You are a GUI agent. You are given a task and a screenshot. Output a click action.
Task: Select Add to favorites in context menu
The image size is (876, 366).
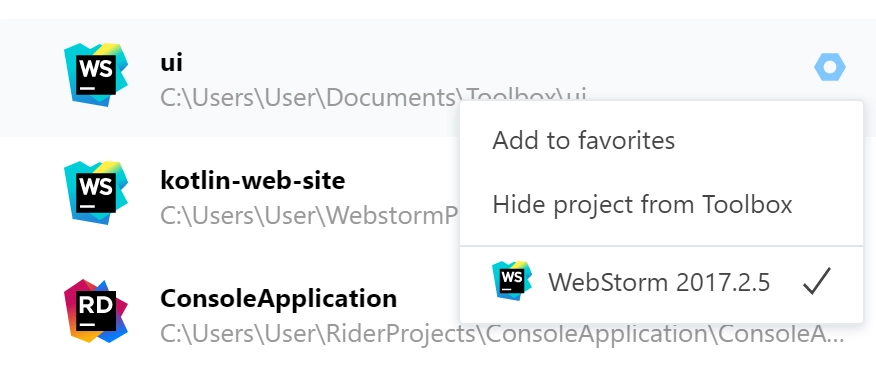point(583,140)
